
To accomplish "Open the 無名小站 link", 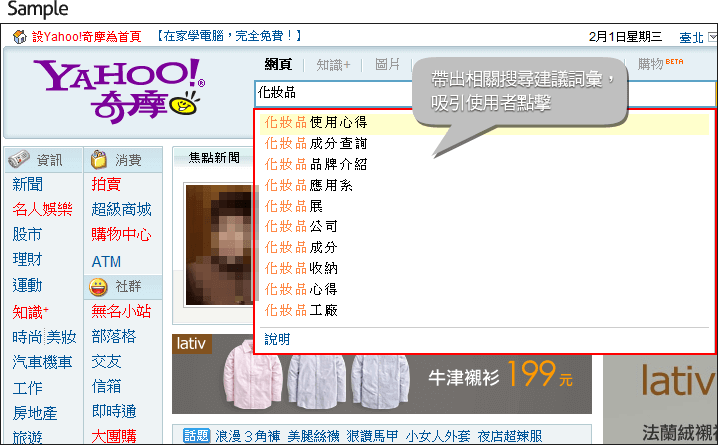I will [x=121, y=312].
